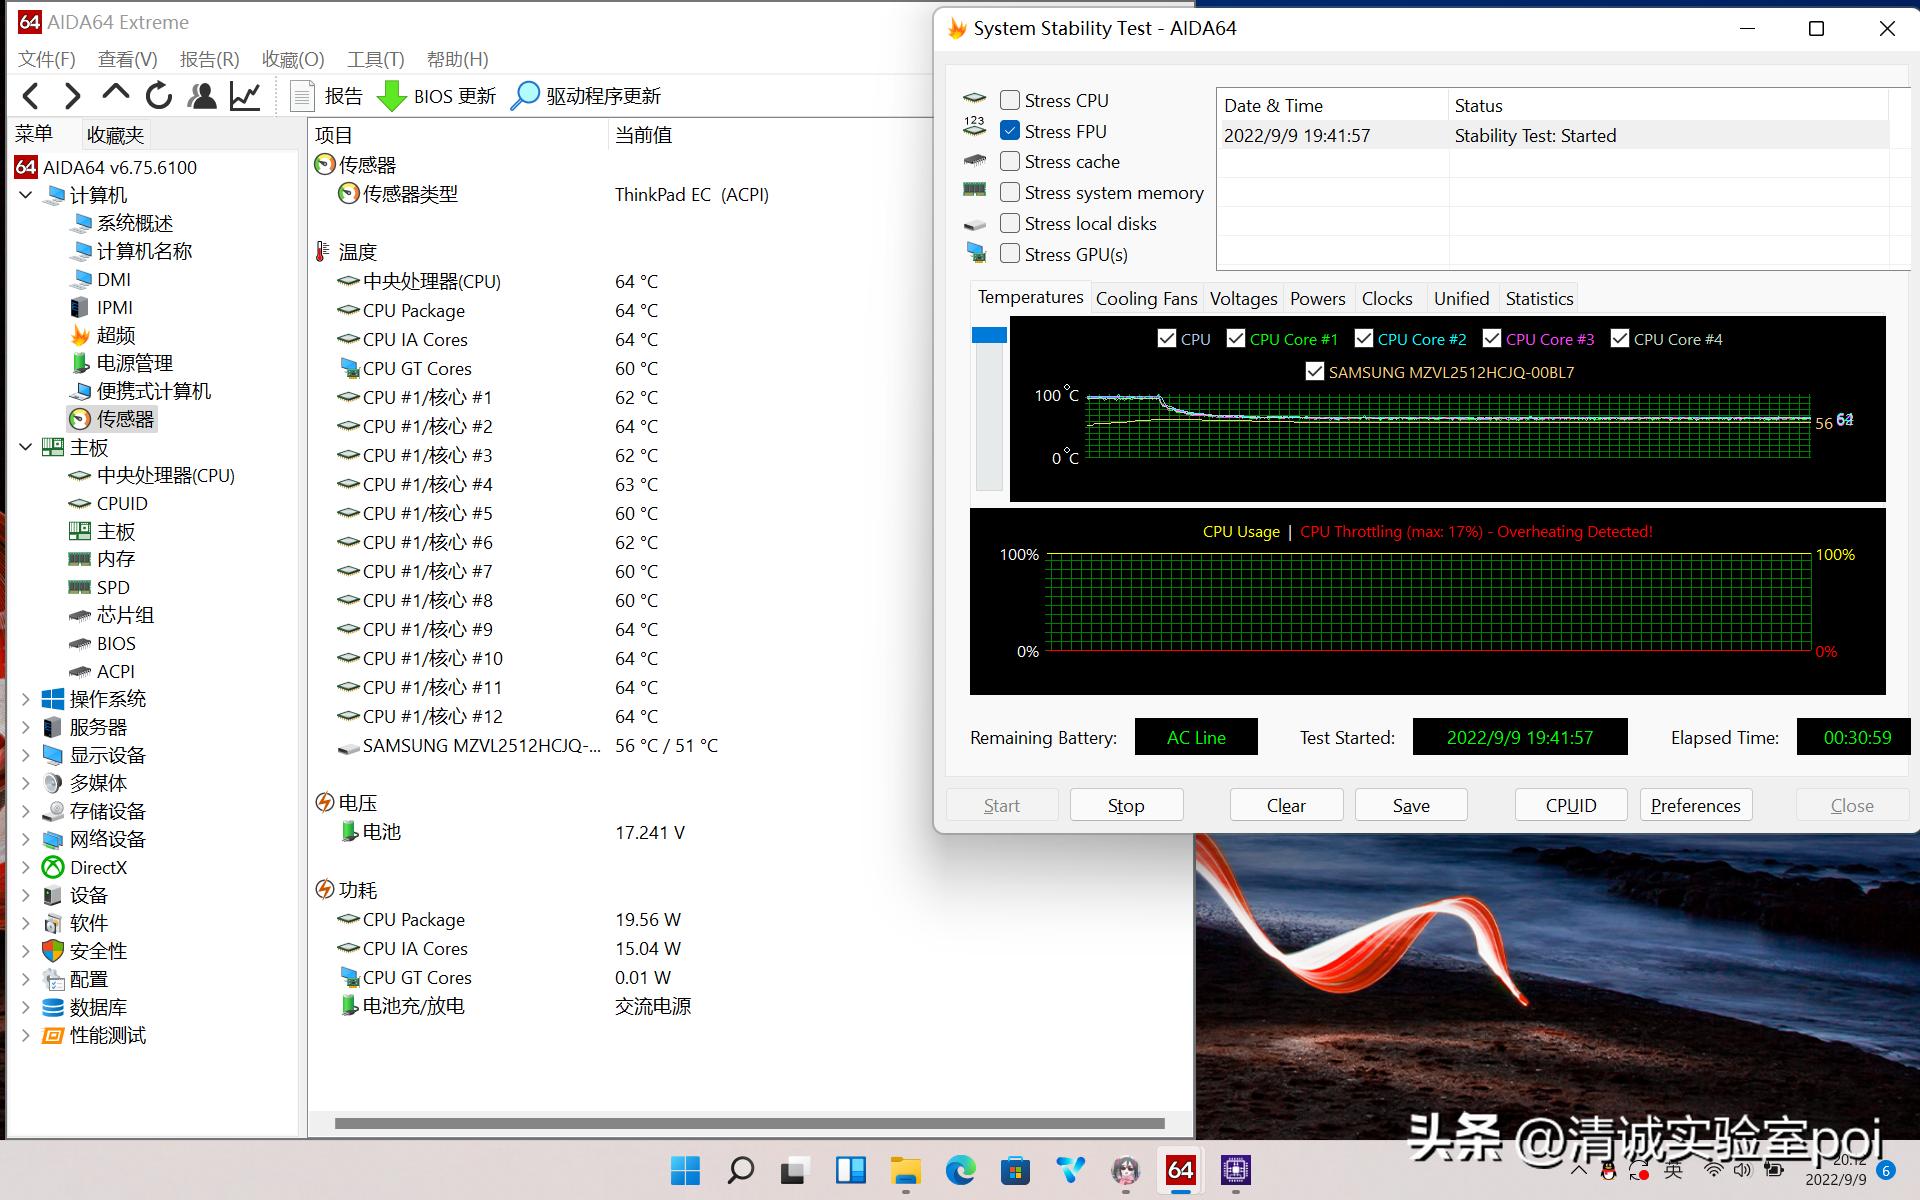Viewport: 1920px width, 1200px height.
Task: Click the BIOS 更新 toolbar icon
Action: tap(436, 95)
